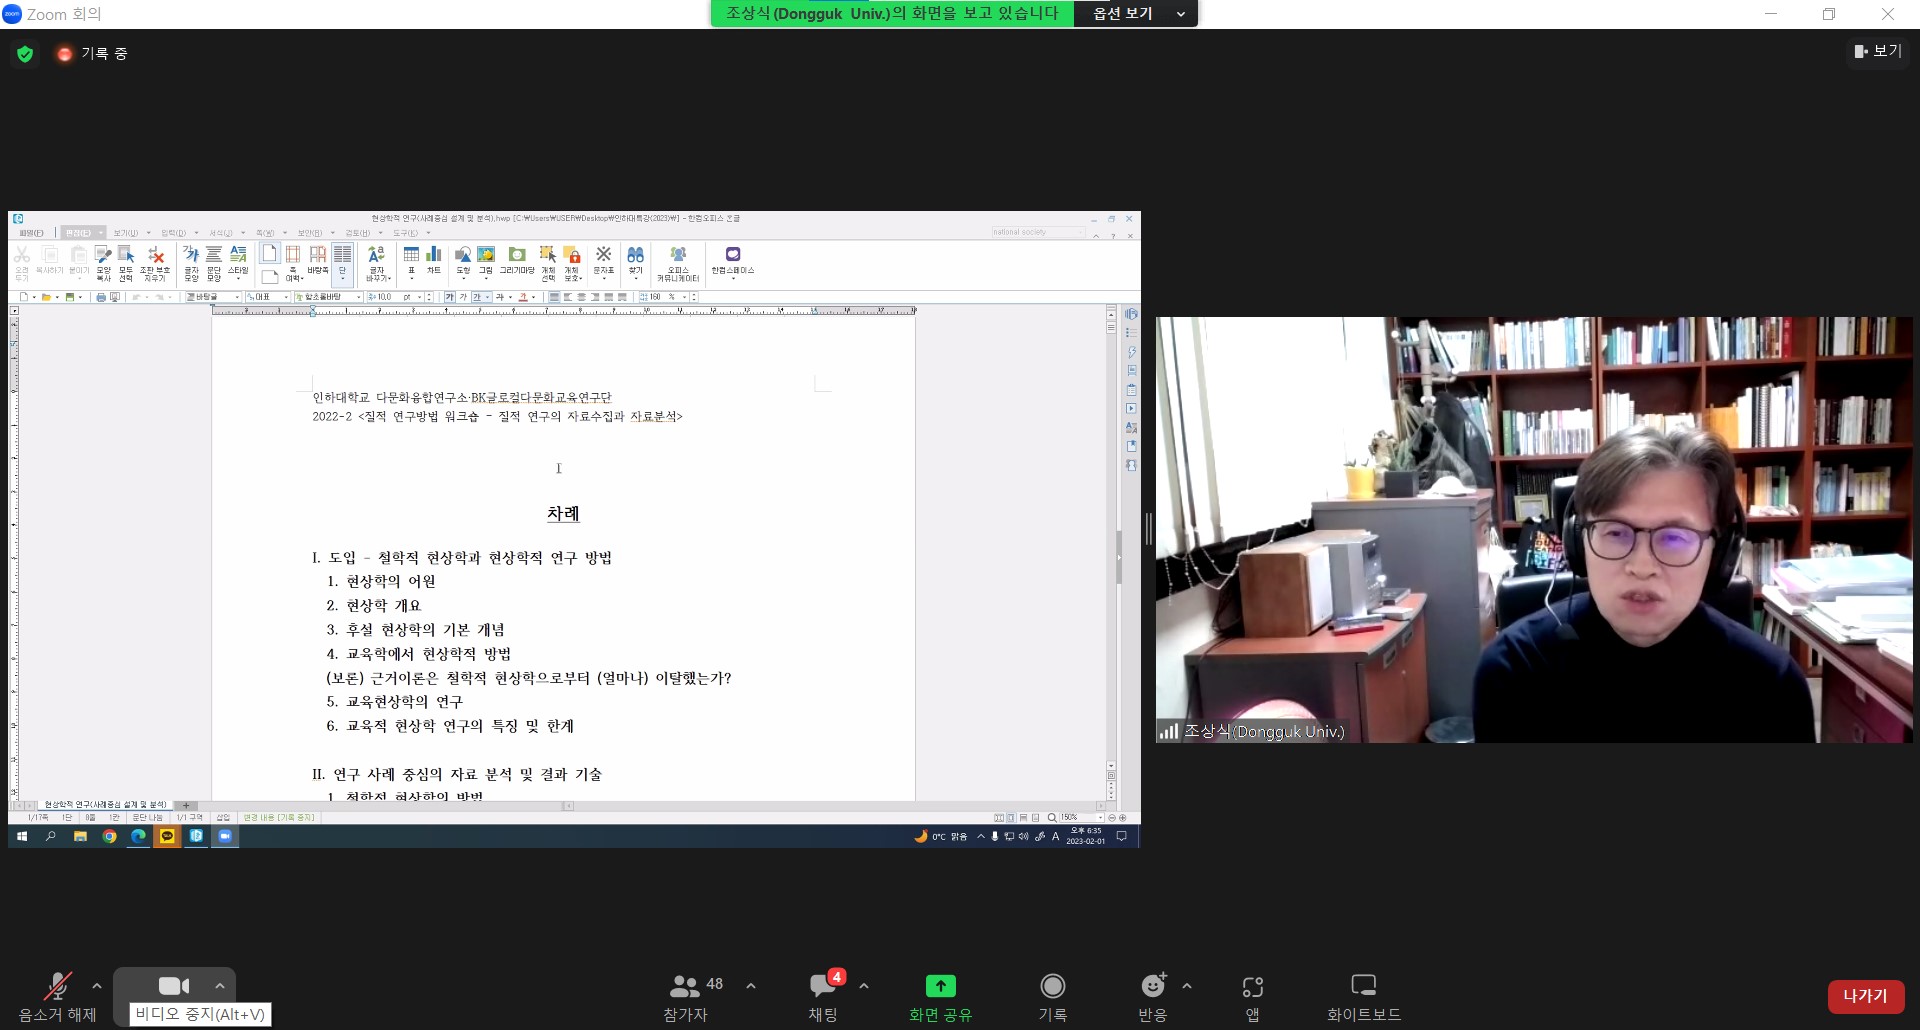The height and width of the screenshot is (1030, 1920).
Task: Open the 도구(K) menu
Action: 405,233
